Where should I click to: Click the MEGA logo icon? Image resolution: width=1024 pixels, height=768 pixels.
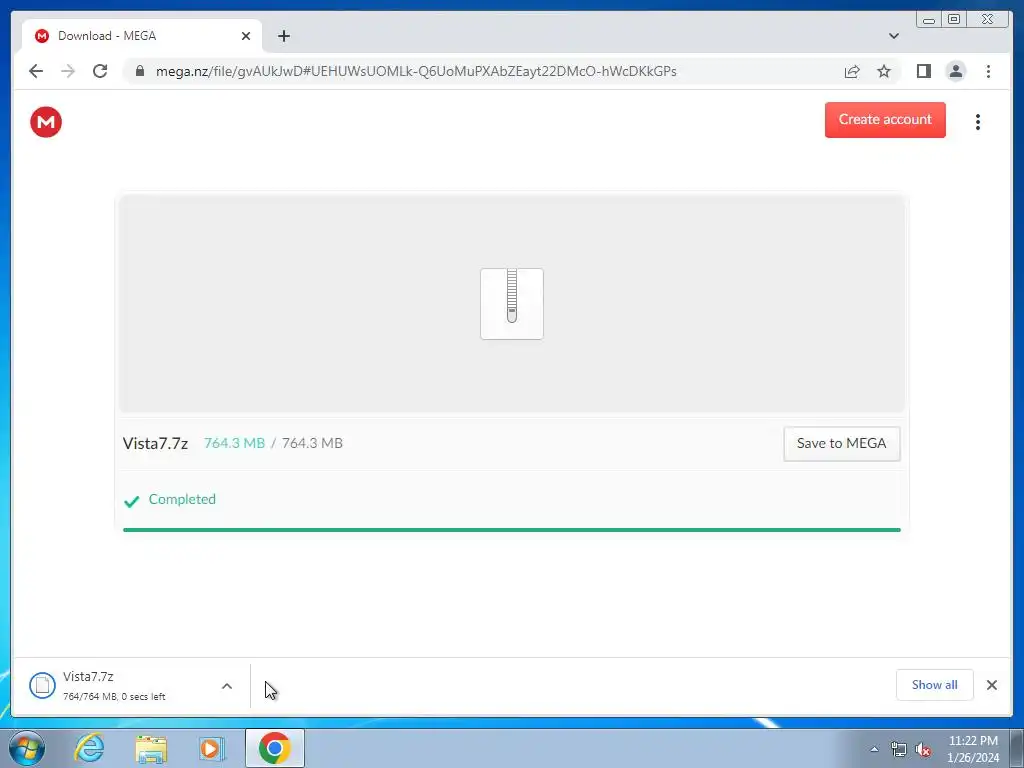click(46, 122)
